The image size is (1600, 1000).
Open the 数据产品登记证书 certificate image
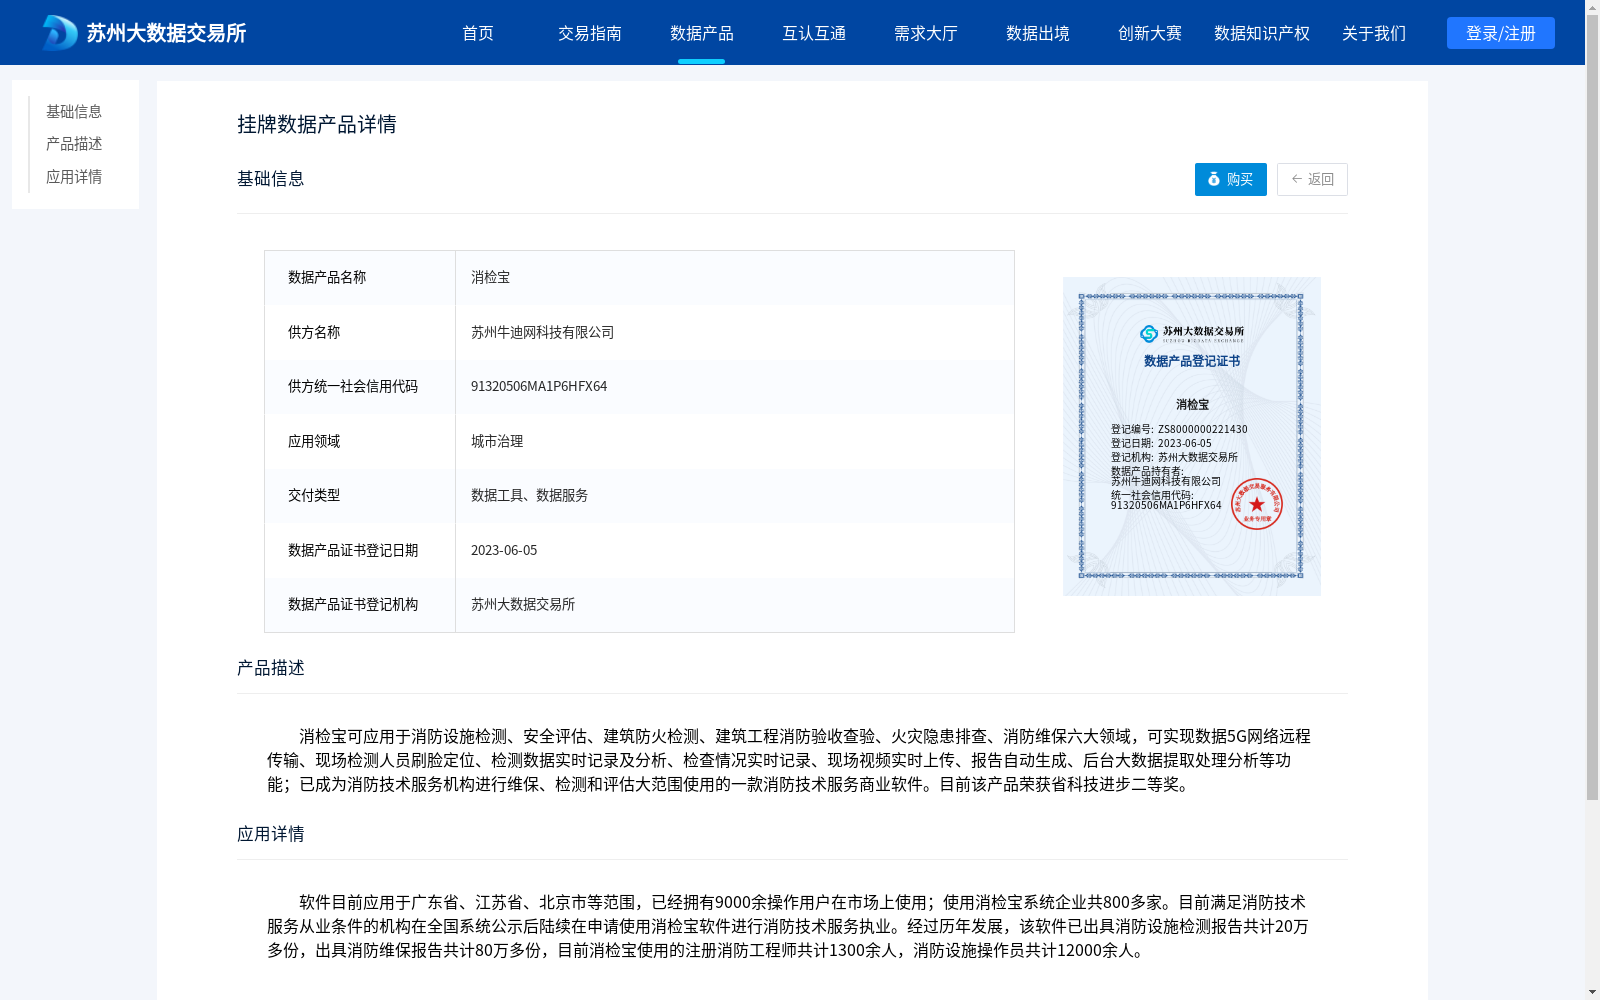[1192, 436]
